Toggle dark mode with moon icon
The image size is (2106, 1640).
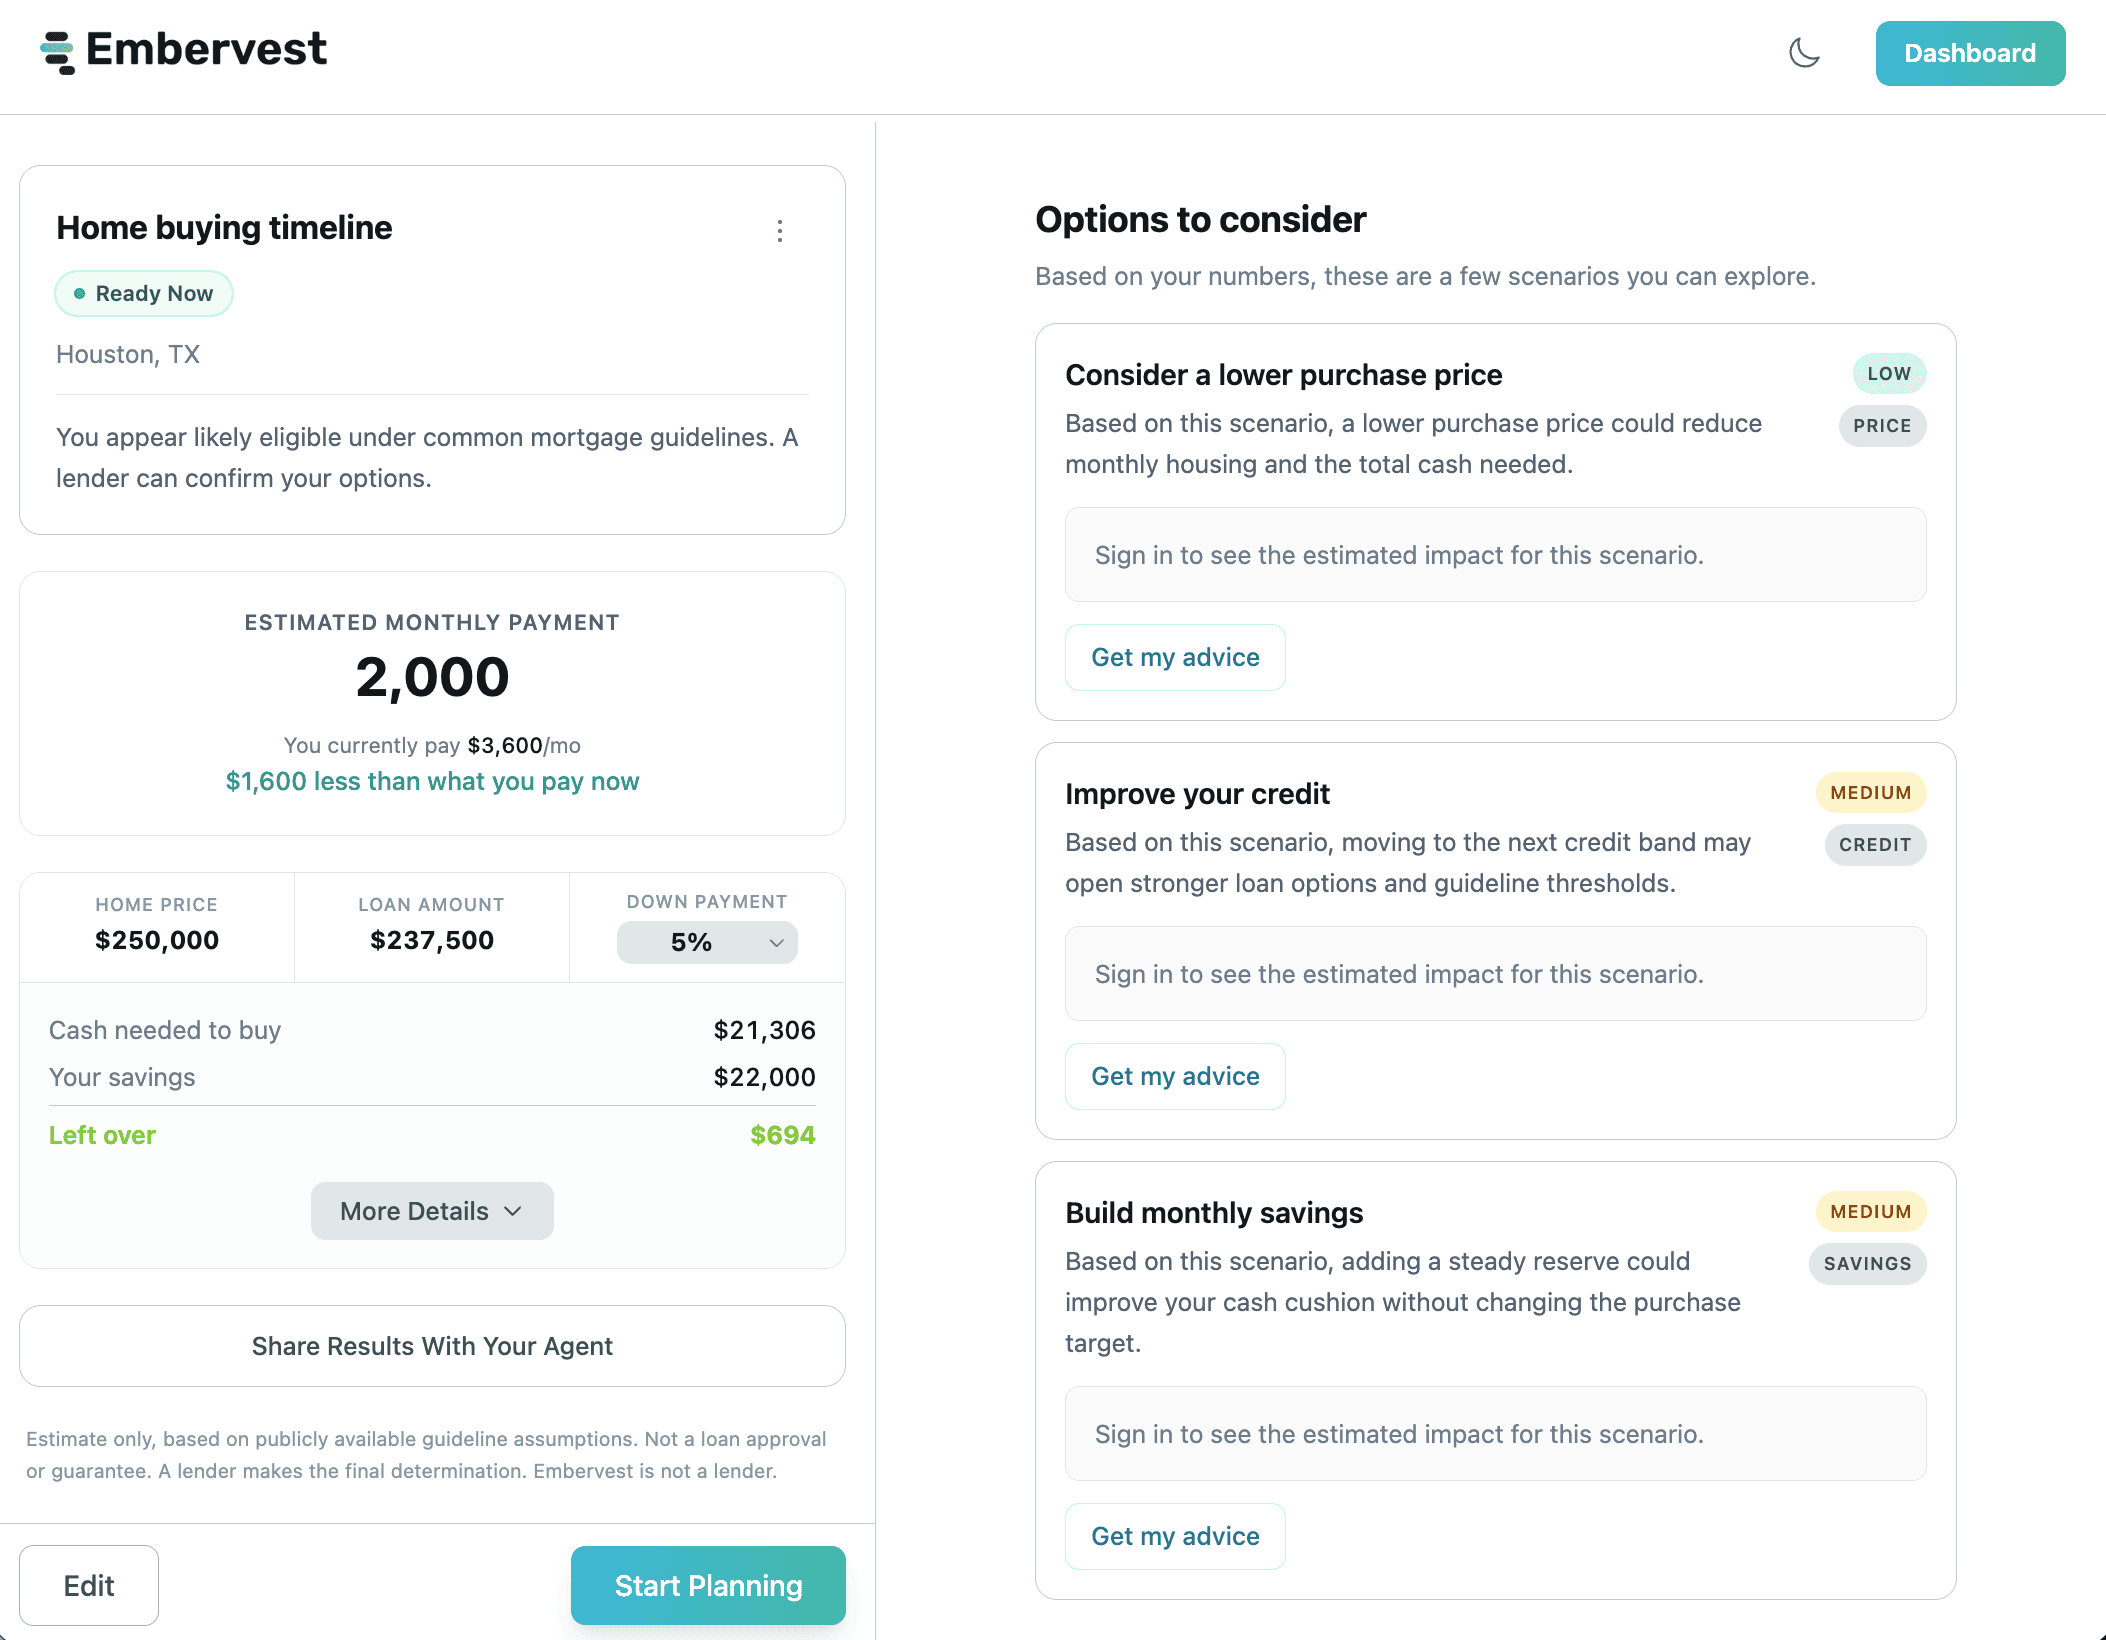[x=1804, y=53]
